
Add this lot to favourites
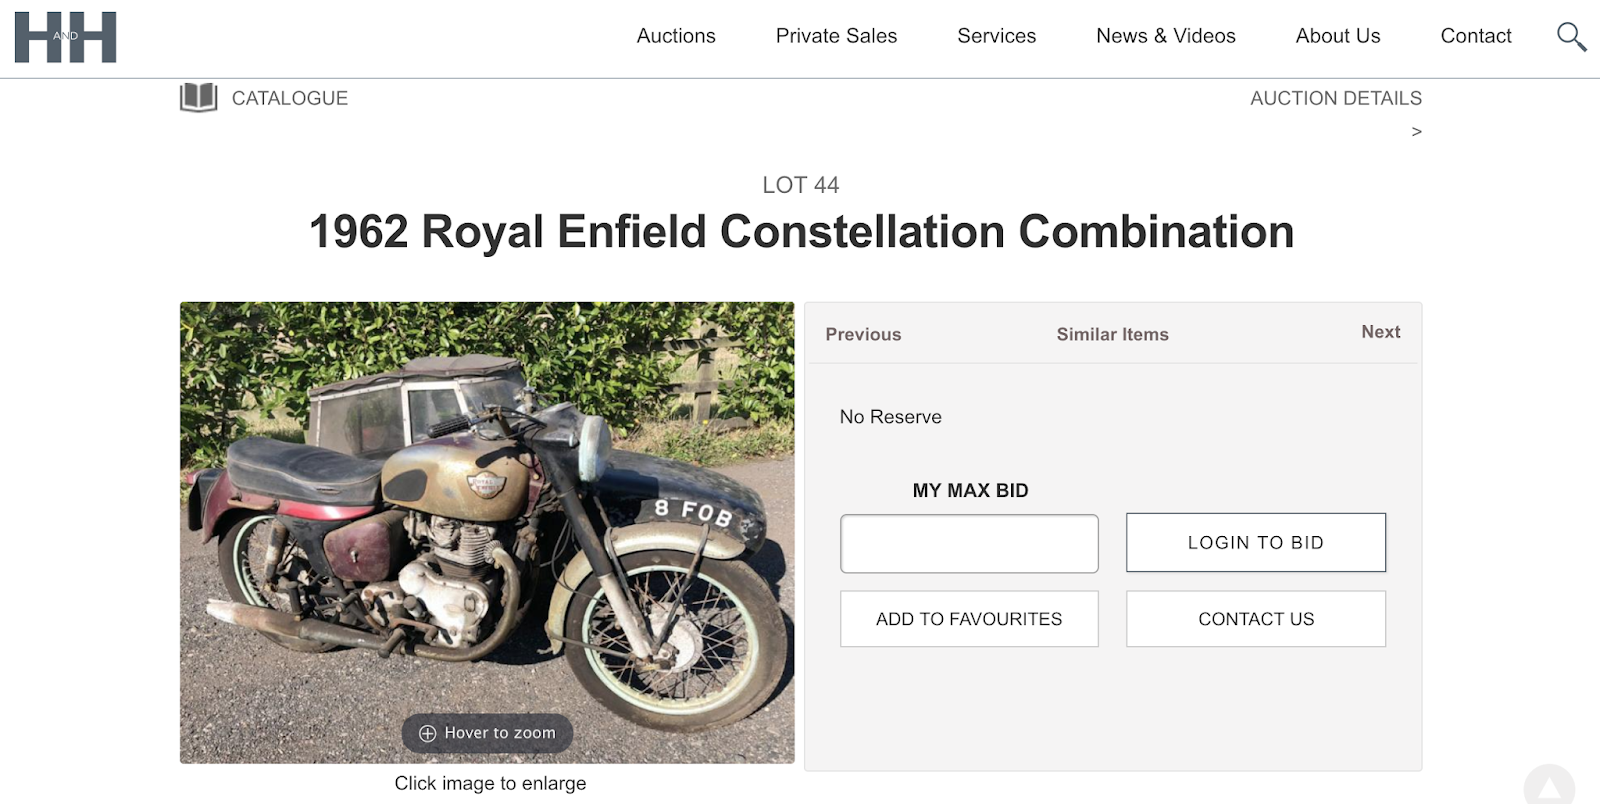tap(968, 618)
